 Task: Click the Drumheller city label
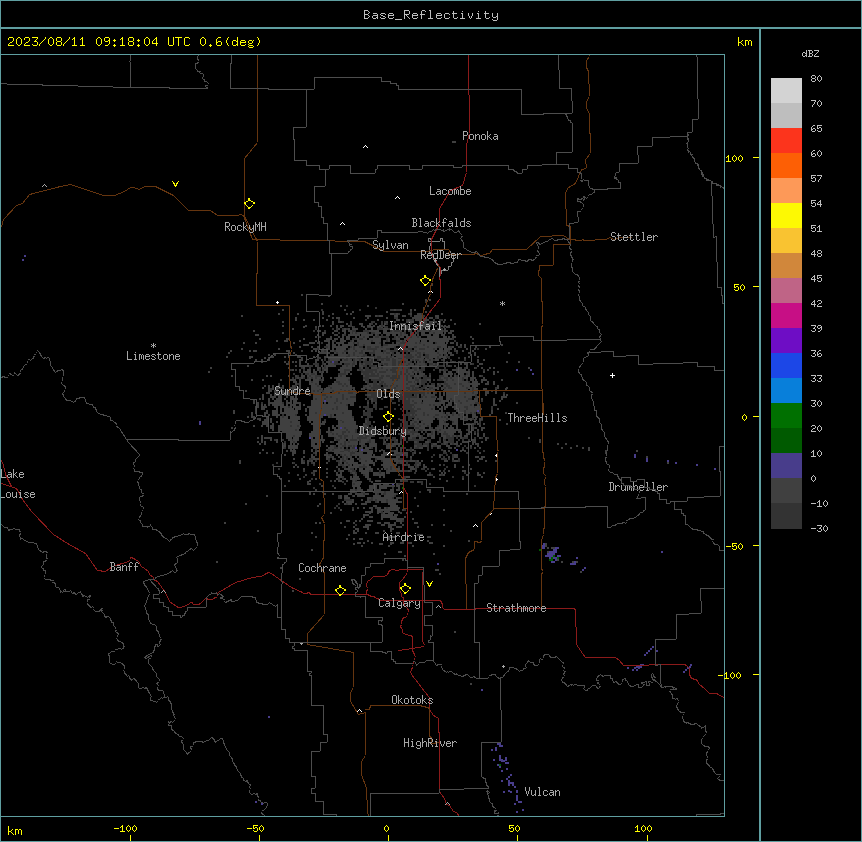pyautogui.click(x=638, y=487)
